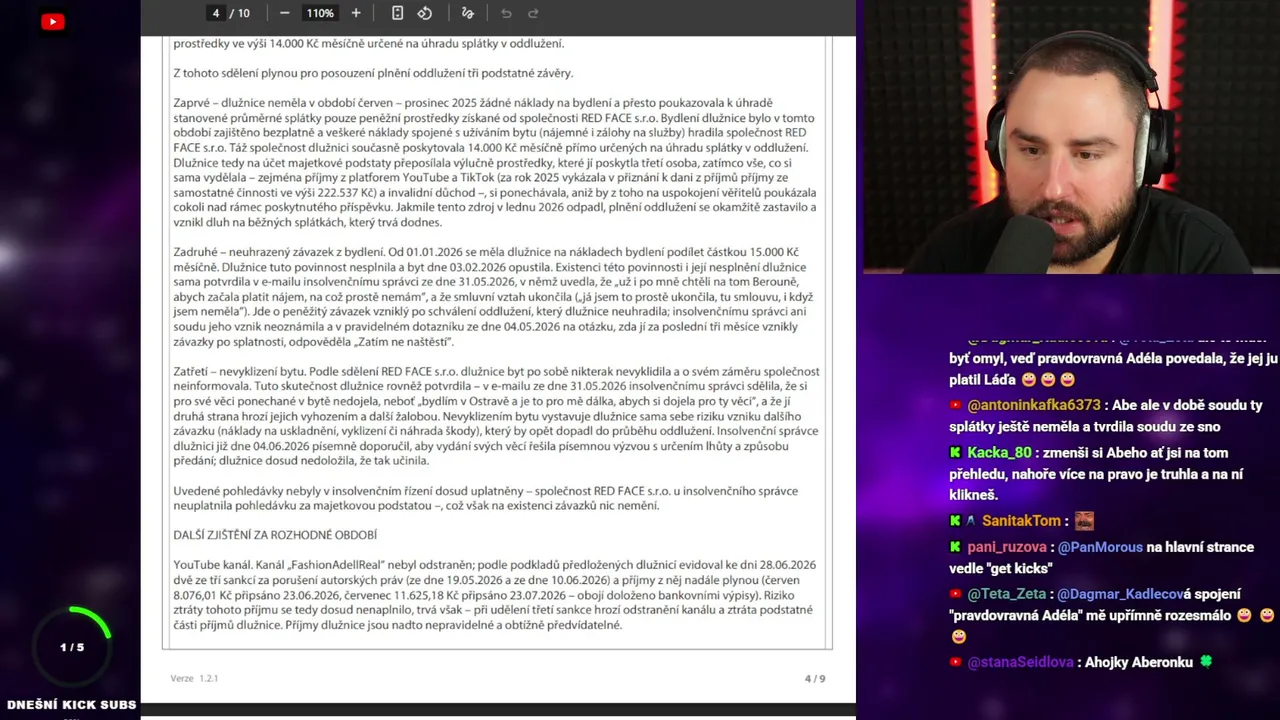
Task: Click the 1 / 5 subs progress ring
Action: click(72, 647)
